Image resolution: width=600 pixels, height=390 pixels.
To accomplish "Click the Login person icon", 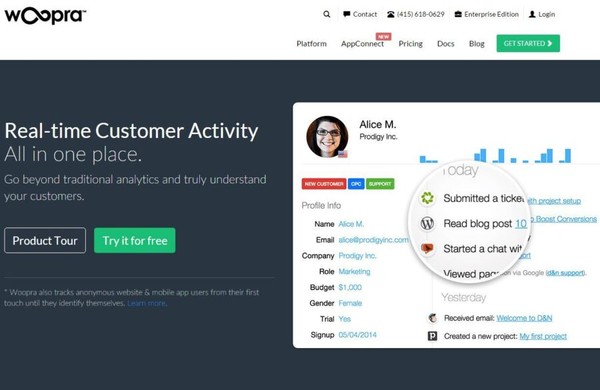I will [x=532, y=14].
